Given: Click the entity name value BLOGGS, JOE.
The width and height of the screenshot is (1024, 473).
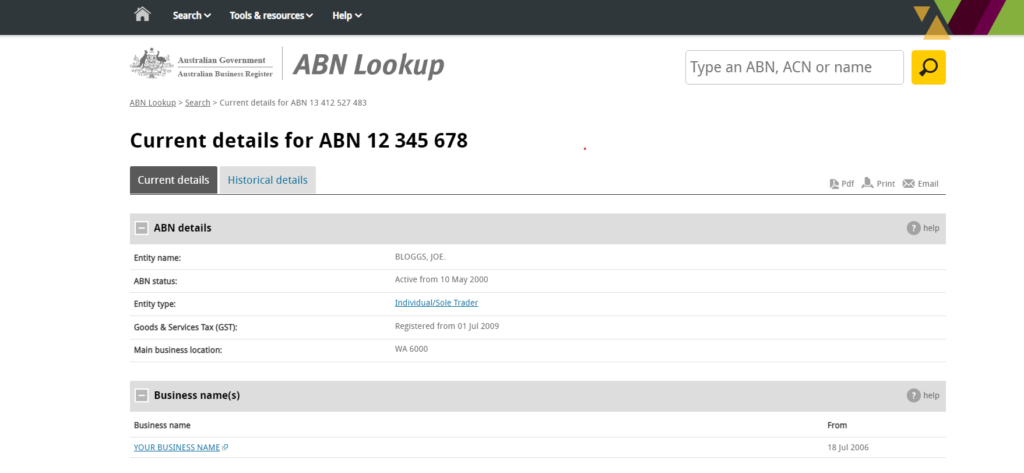Looking at the screenshot, I should click(x=420, y=256).
